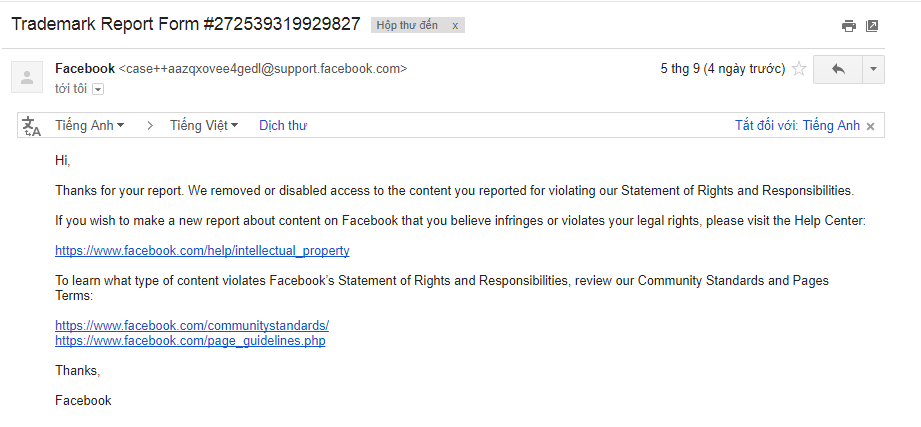Open the intellectual_property help link
This screenshot has width=921, height=427.
pos(202,250)
